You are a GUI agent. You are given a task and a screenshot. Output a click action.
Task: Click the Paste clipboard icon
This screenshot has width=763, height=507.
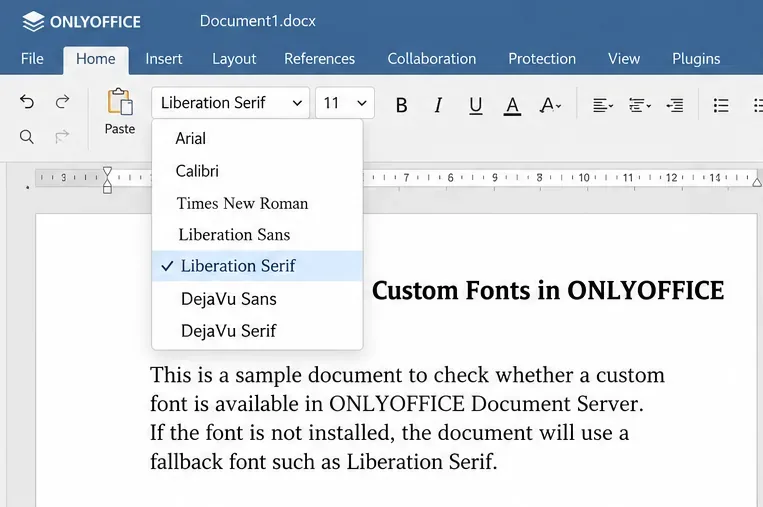[x=120, y=102]
